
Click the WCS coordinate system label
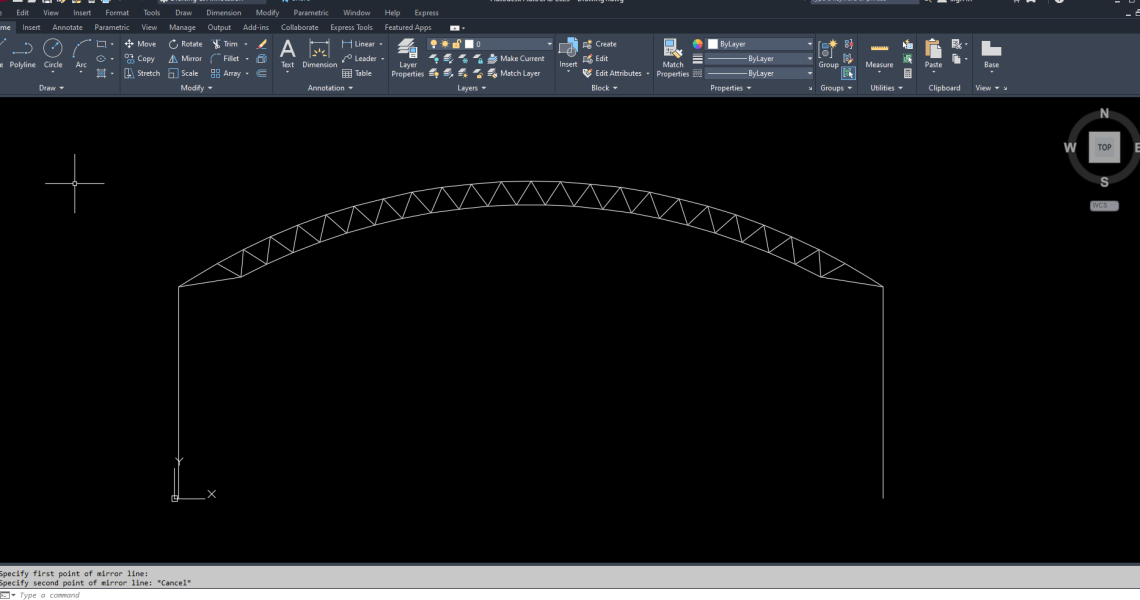1104,206
